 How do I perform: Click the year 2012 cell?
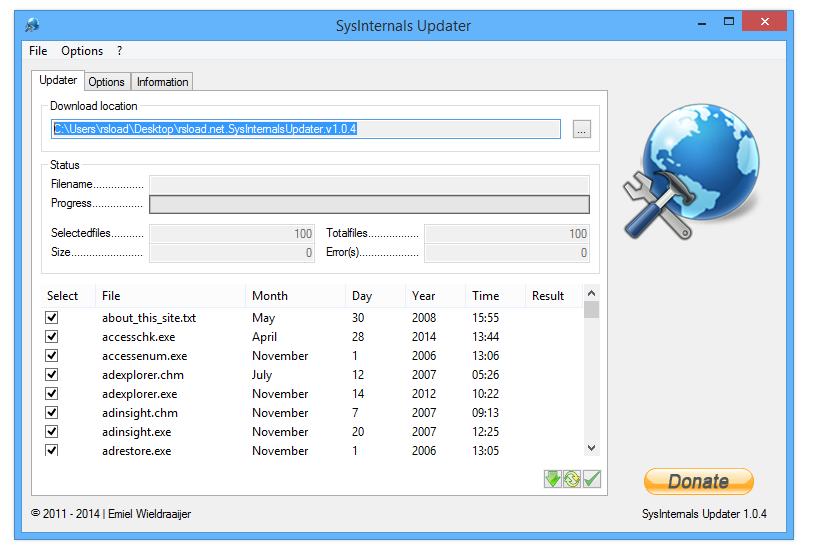point(424,394)
